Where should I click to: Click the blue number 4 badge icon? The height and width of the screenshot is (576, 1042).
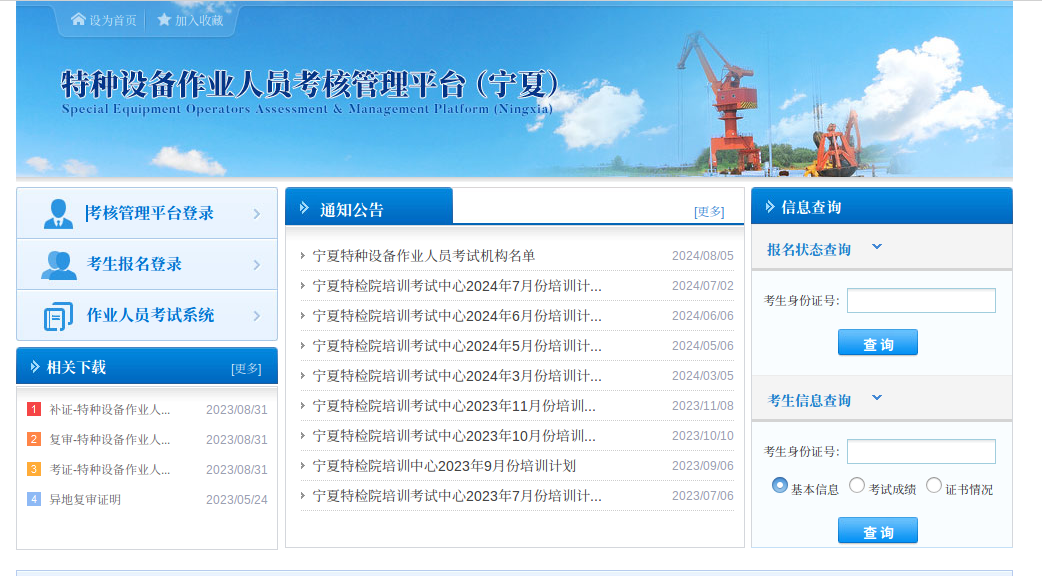(34, 500)
